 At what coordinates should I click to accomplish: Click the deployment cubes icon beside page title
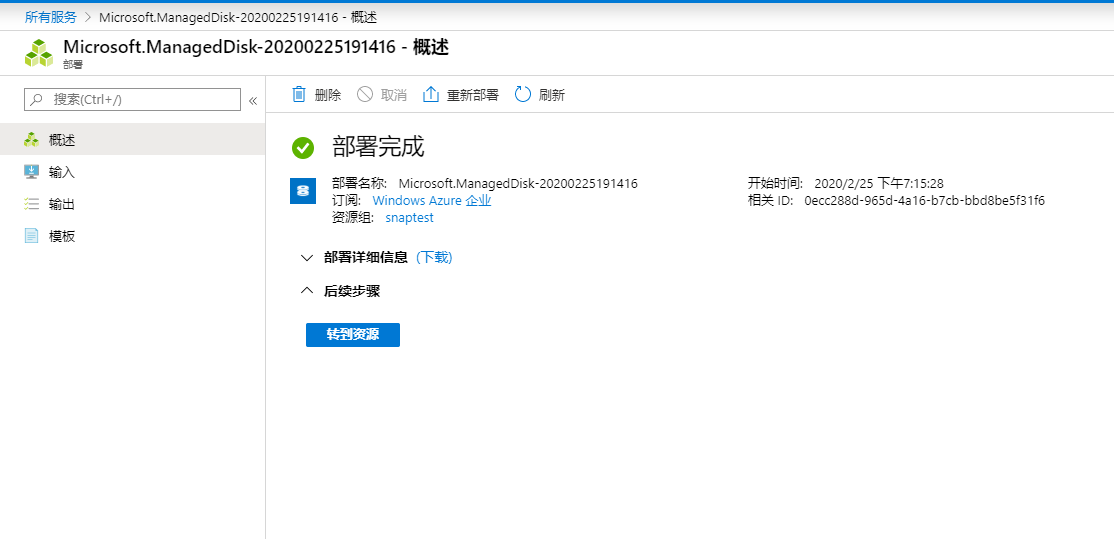tap(39, 53)
